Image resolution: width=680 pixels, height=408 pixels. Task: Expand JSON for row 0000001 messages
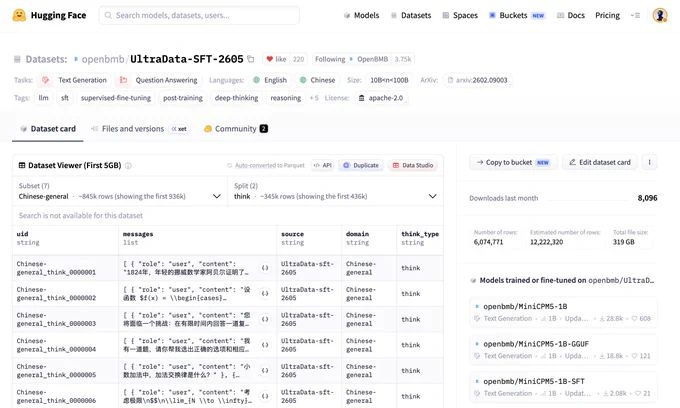point(265,268)
